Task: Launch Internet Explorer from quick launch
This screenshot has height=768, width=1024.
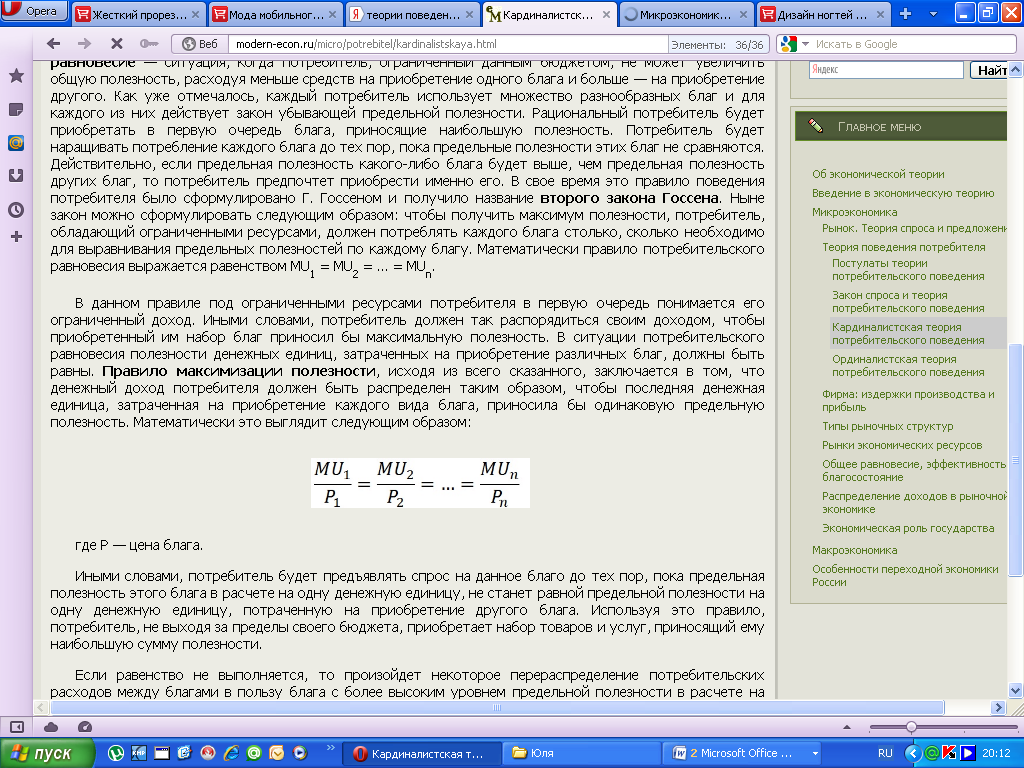Action: coord(231,753)
